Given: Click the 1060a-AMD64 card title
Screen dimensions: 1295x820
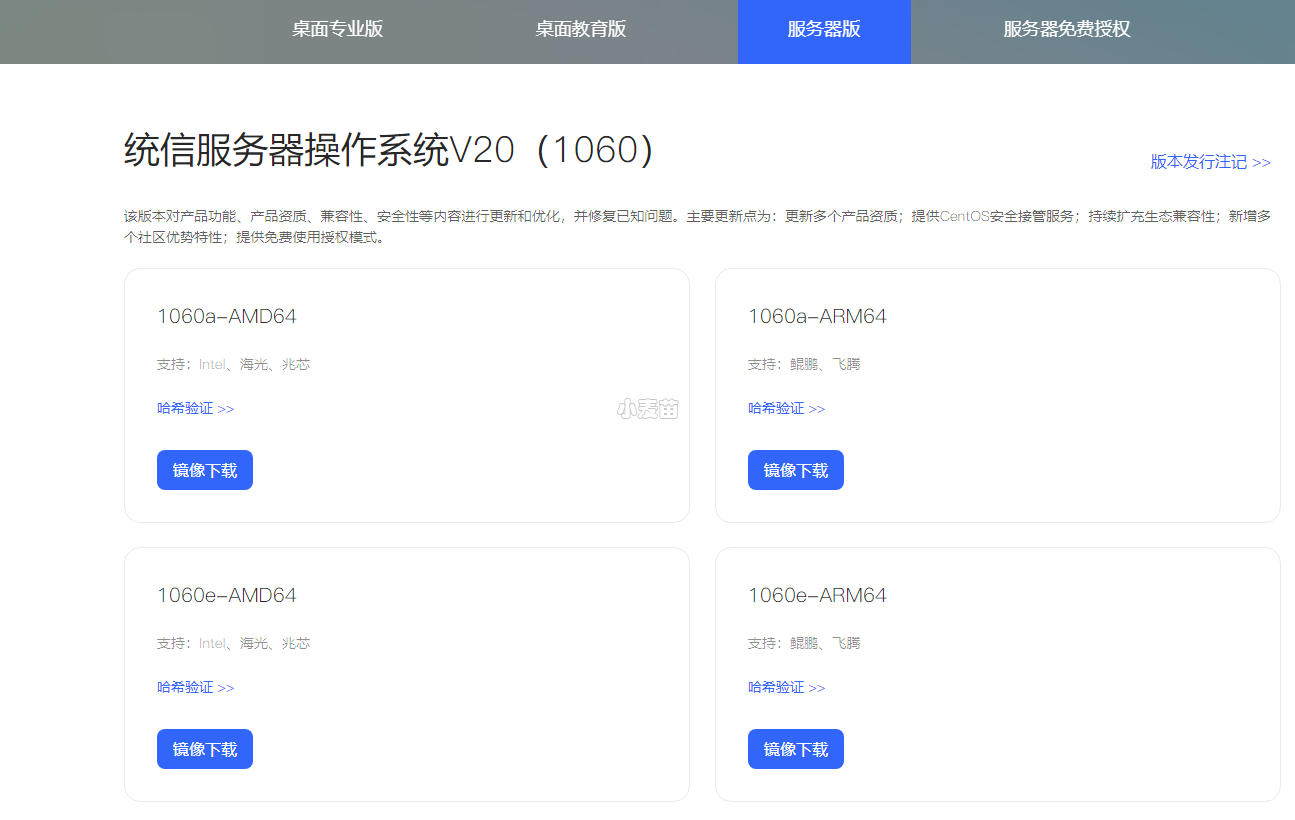Looking at the screenshot, I should pos(227,316).
